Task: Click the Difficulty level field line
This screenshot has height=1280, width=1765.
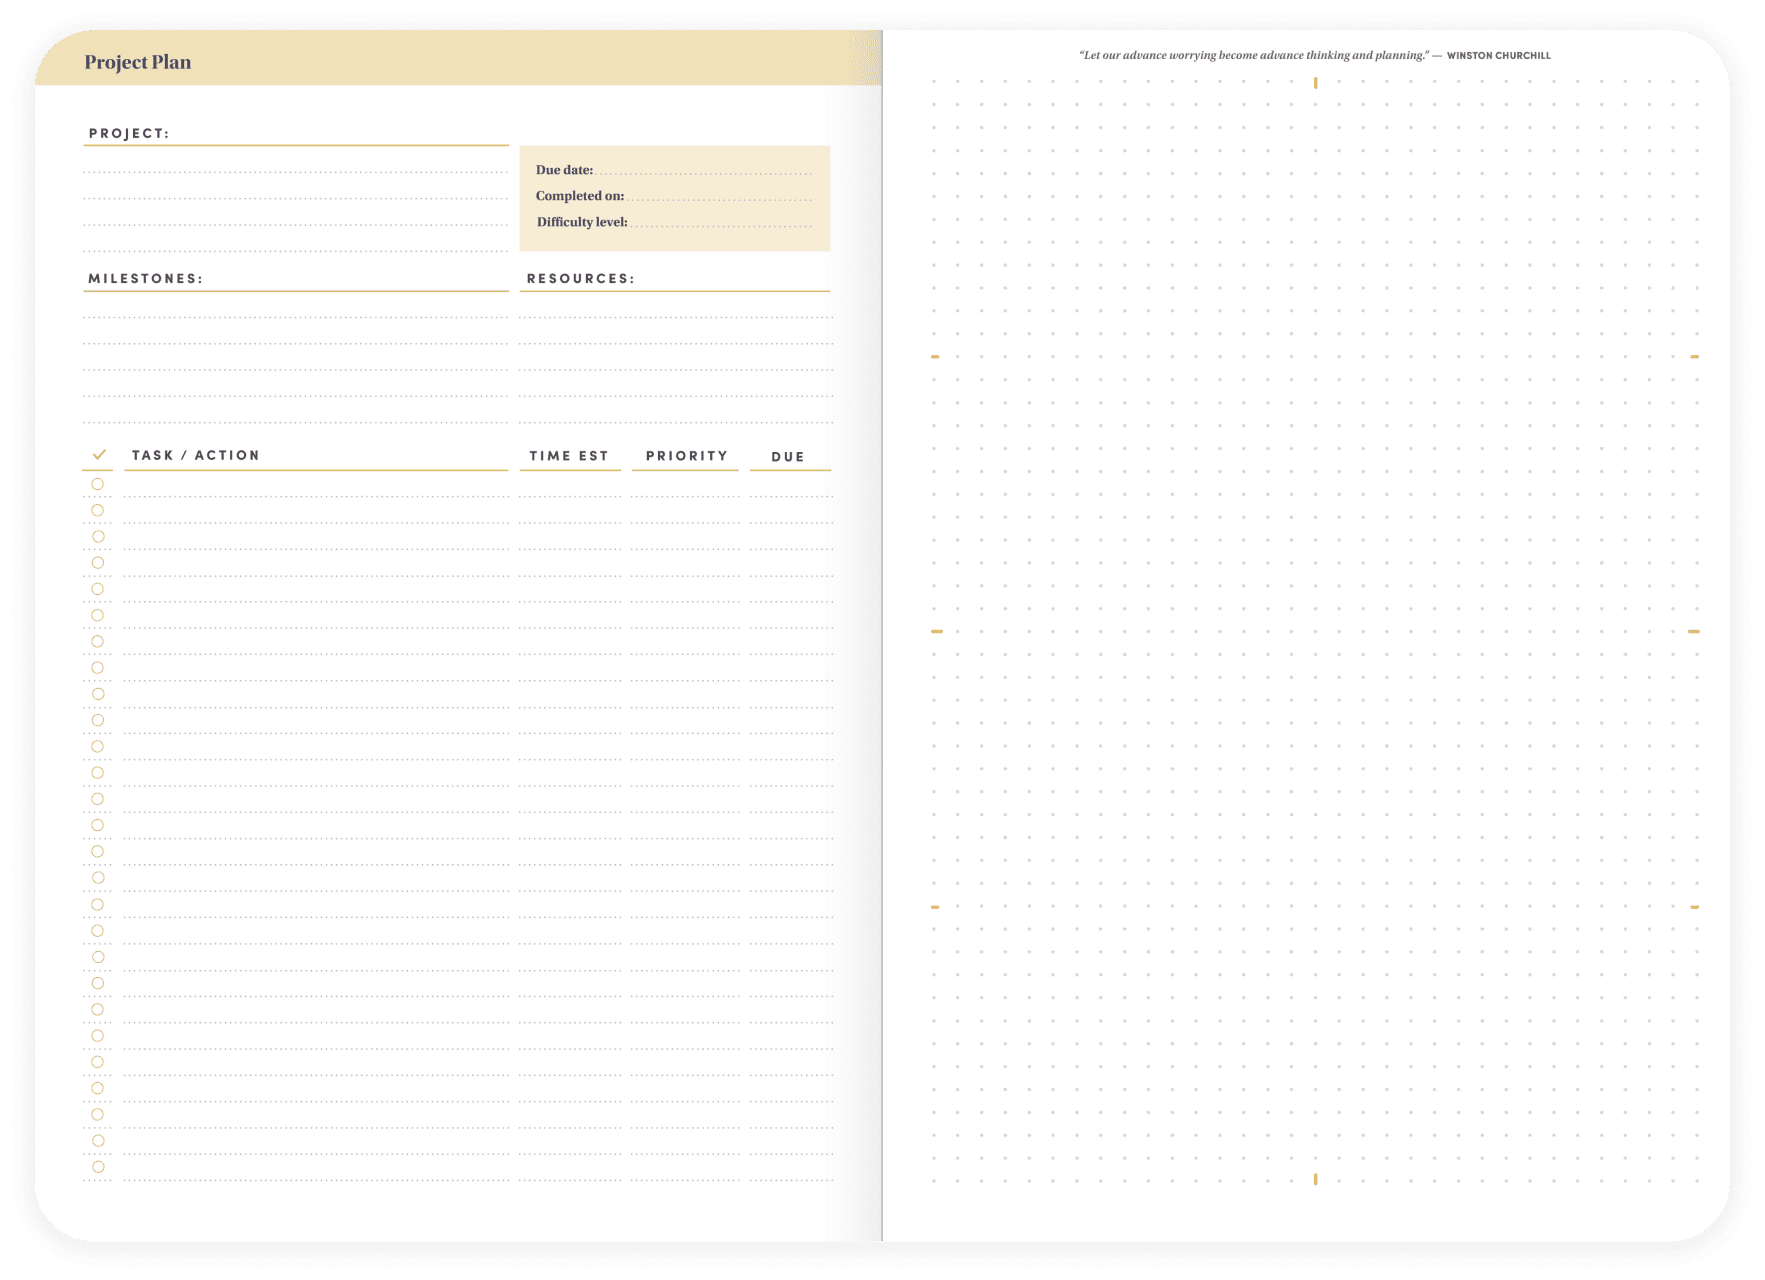Action: tap(721, 224)
